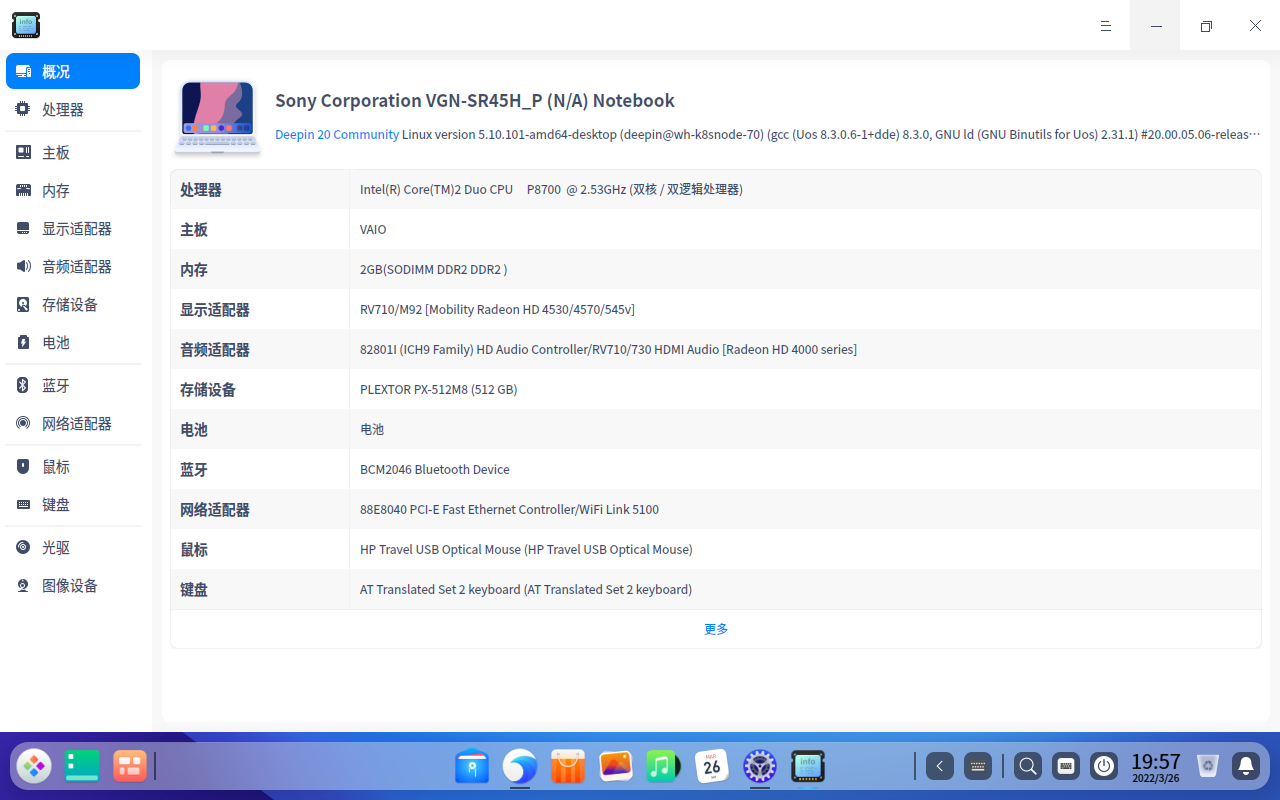Image resolution: width=1280 pixels, height=800 pixels.
Task: Open the 处理器 processor section in the sidebar
Action: coord(73,109)
